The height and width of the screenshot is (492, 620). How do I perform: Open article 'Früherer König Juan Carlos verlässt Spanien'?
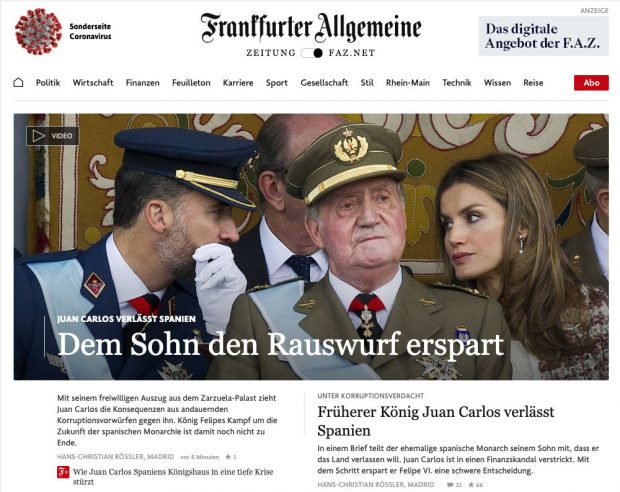(435, 421)
